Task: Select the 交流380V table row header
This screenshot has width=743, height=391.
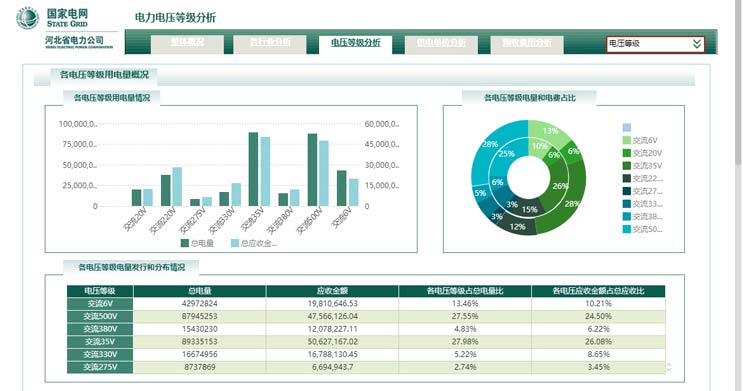Action: pyautogui.click(x=100, y=329)
